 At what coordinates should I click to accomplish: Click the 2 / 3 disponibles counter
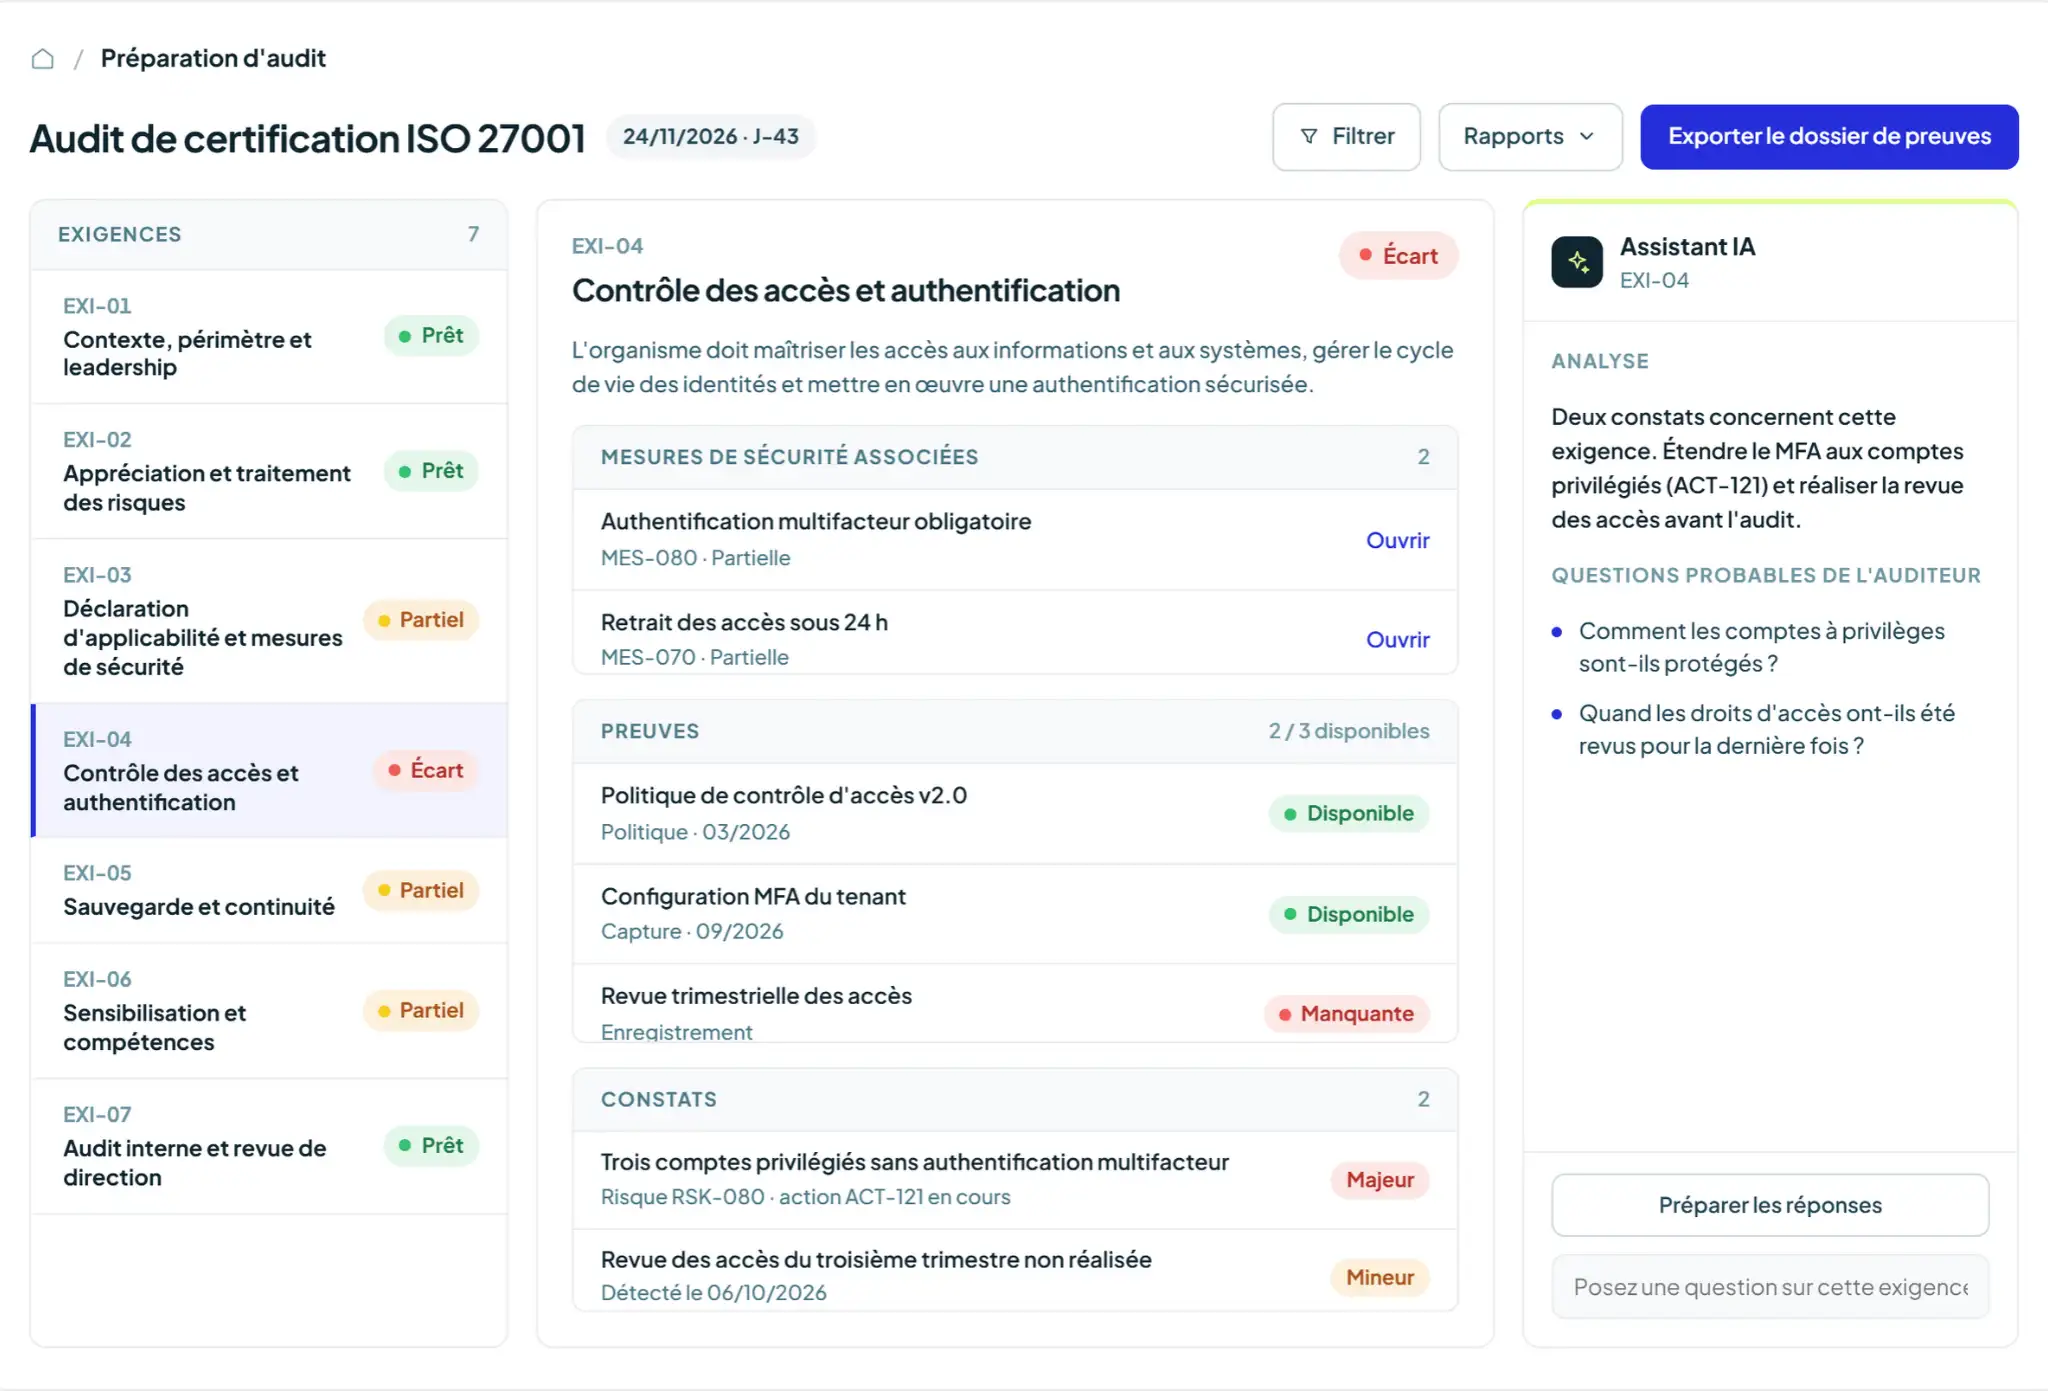(x=1349, y=731)
